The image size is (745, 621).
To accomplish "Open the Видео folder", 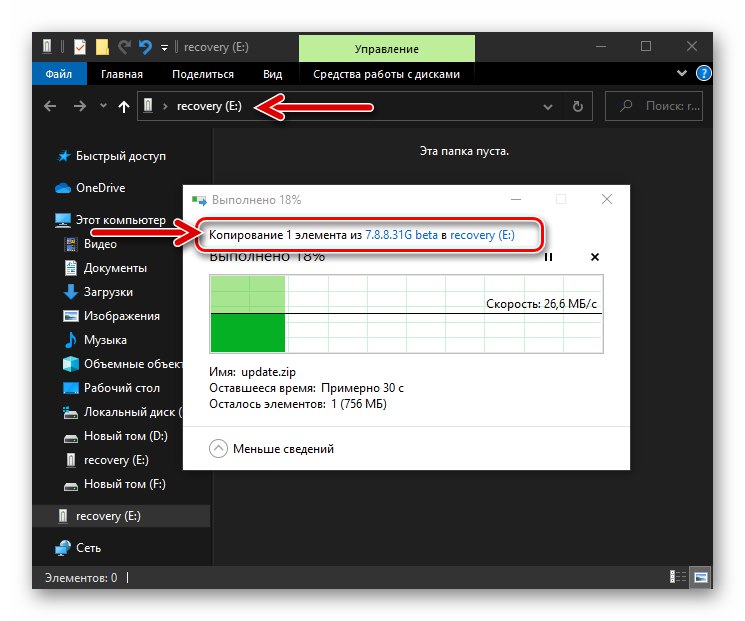I will (100, 244).
